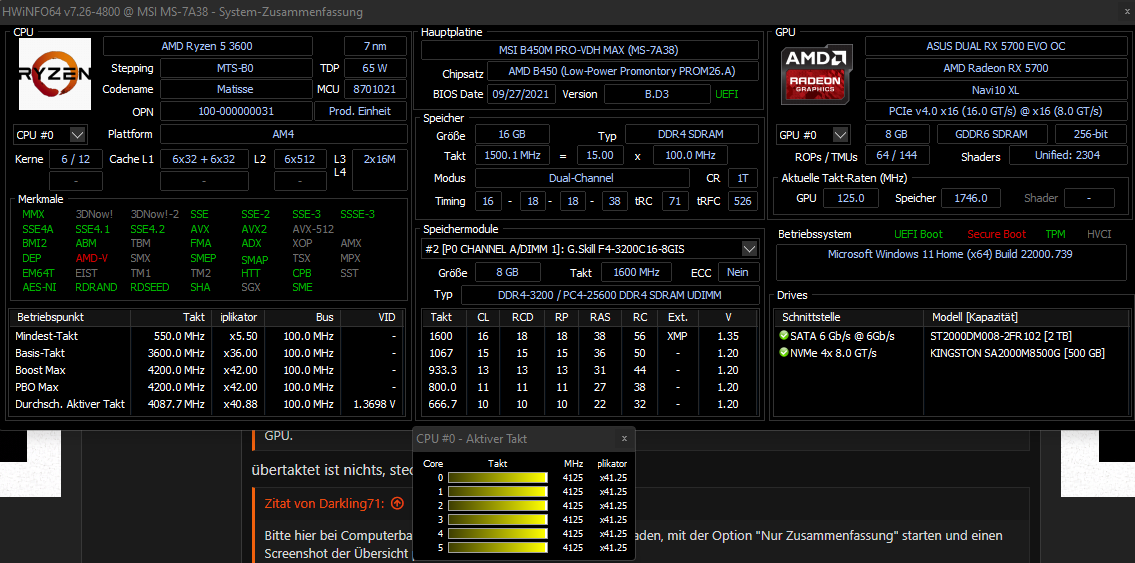
Task: Click the SSE4.2 feature label
Action: click(148, 229)
